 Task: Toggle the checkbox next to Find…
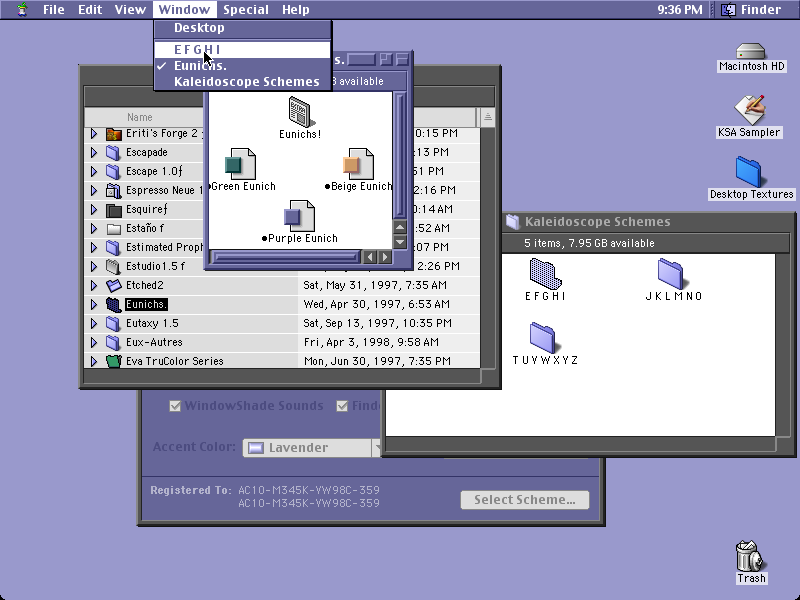(342, 406)
